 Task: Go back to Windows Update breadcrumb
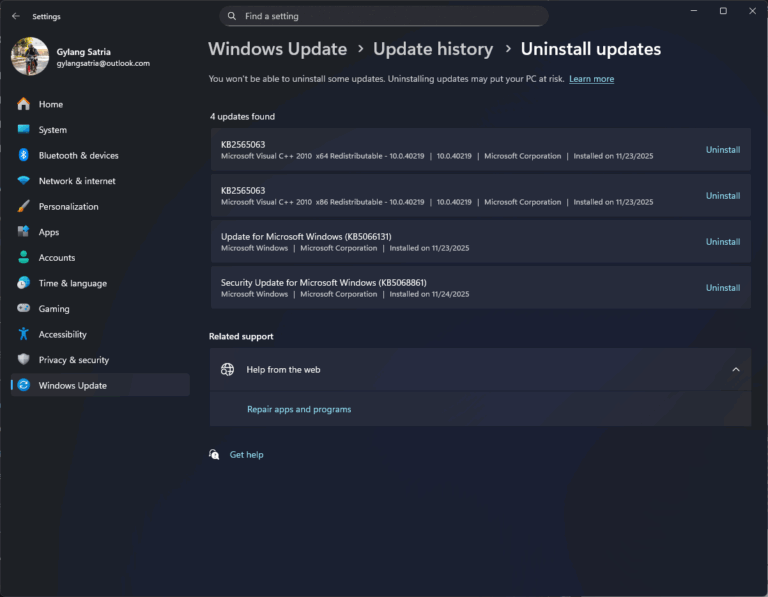point(277,49)
